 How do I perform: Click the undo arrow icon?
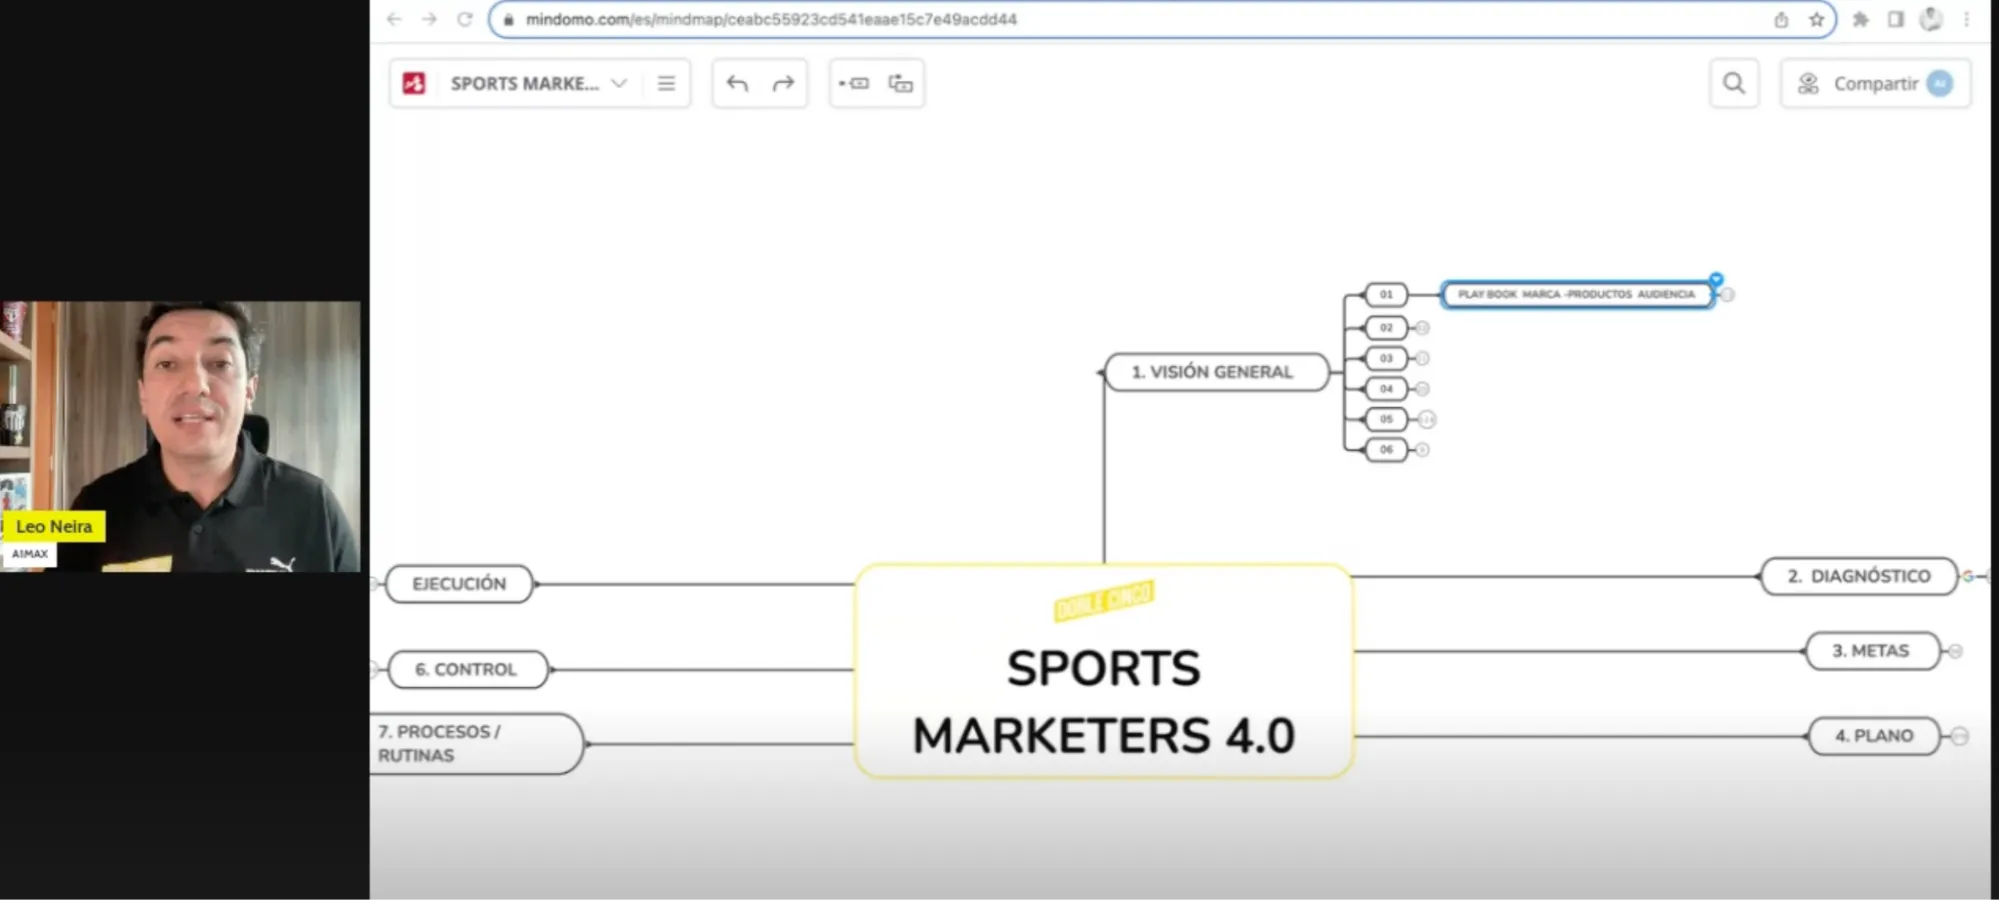coord(737,84)
